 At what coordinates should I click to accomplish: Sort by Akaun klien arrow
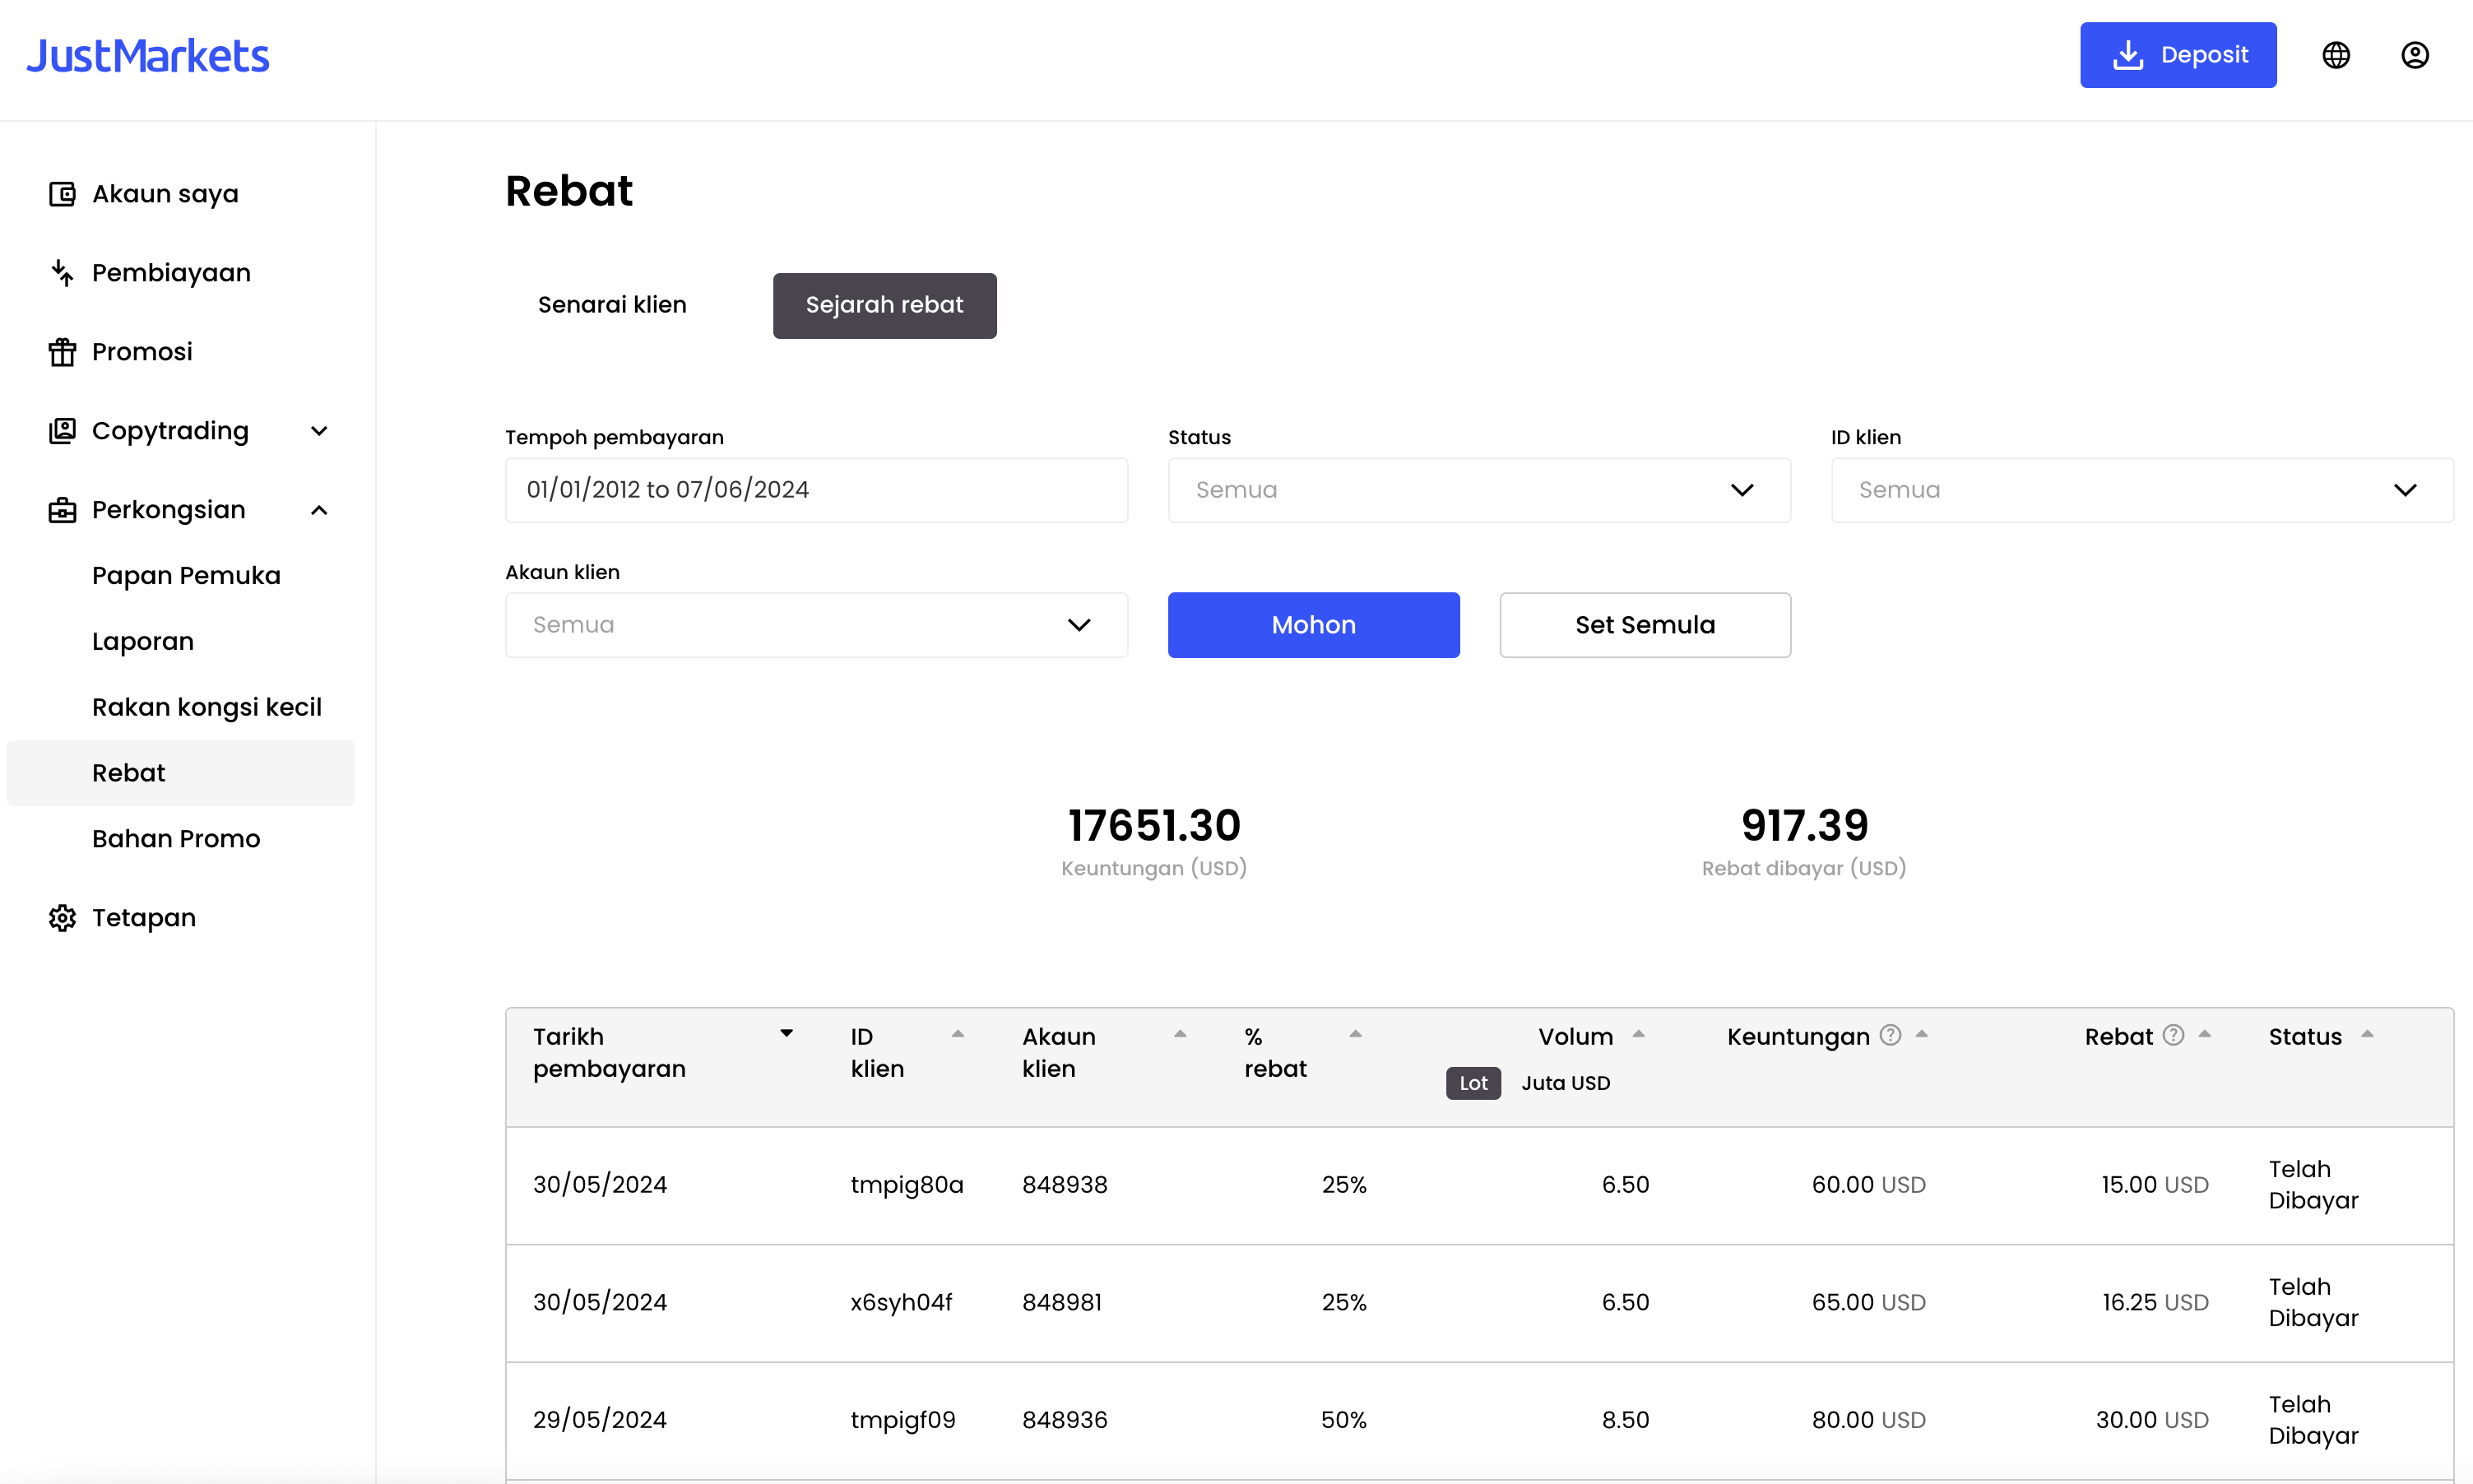pyautogui.click(x=1180, y=1034)
